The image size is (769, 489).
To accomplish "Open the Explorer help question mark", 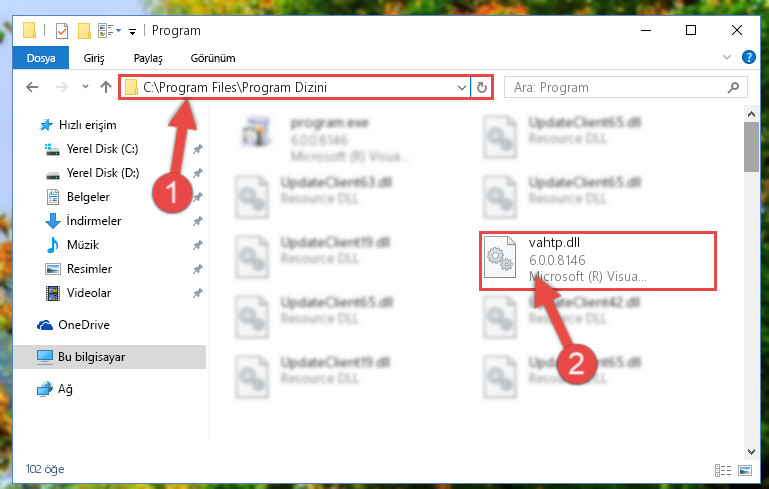I will (748, 57).
